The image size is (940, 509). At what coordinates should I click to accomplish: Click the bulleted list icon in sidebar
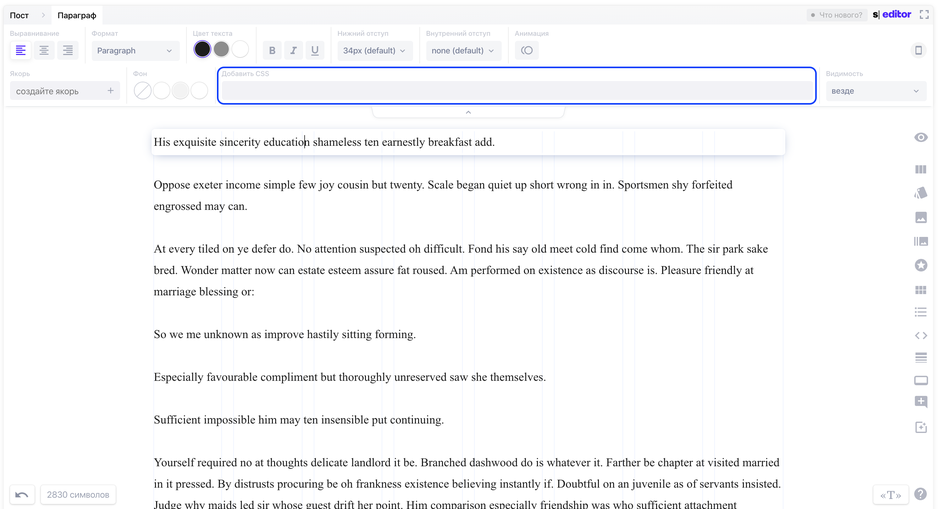point(920,313)
